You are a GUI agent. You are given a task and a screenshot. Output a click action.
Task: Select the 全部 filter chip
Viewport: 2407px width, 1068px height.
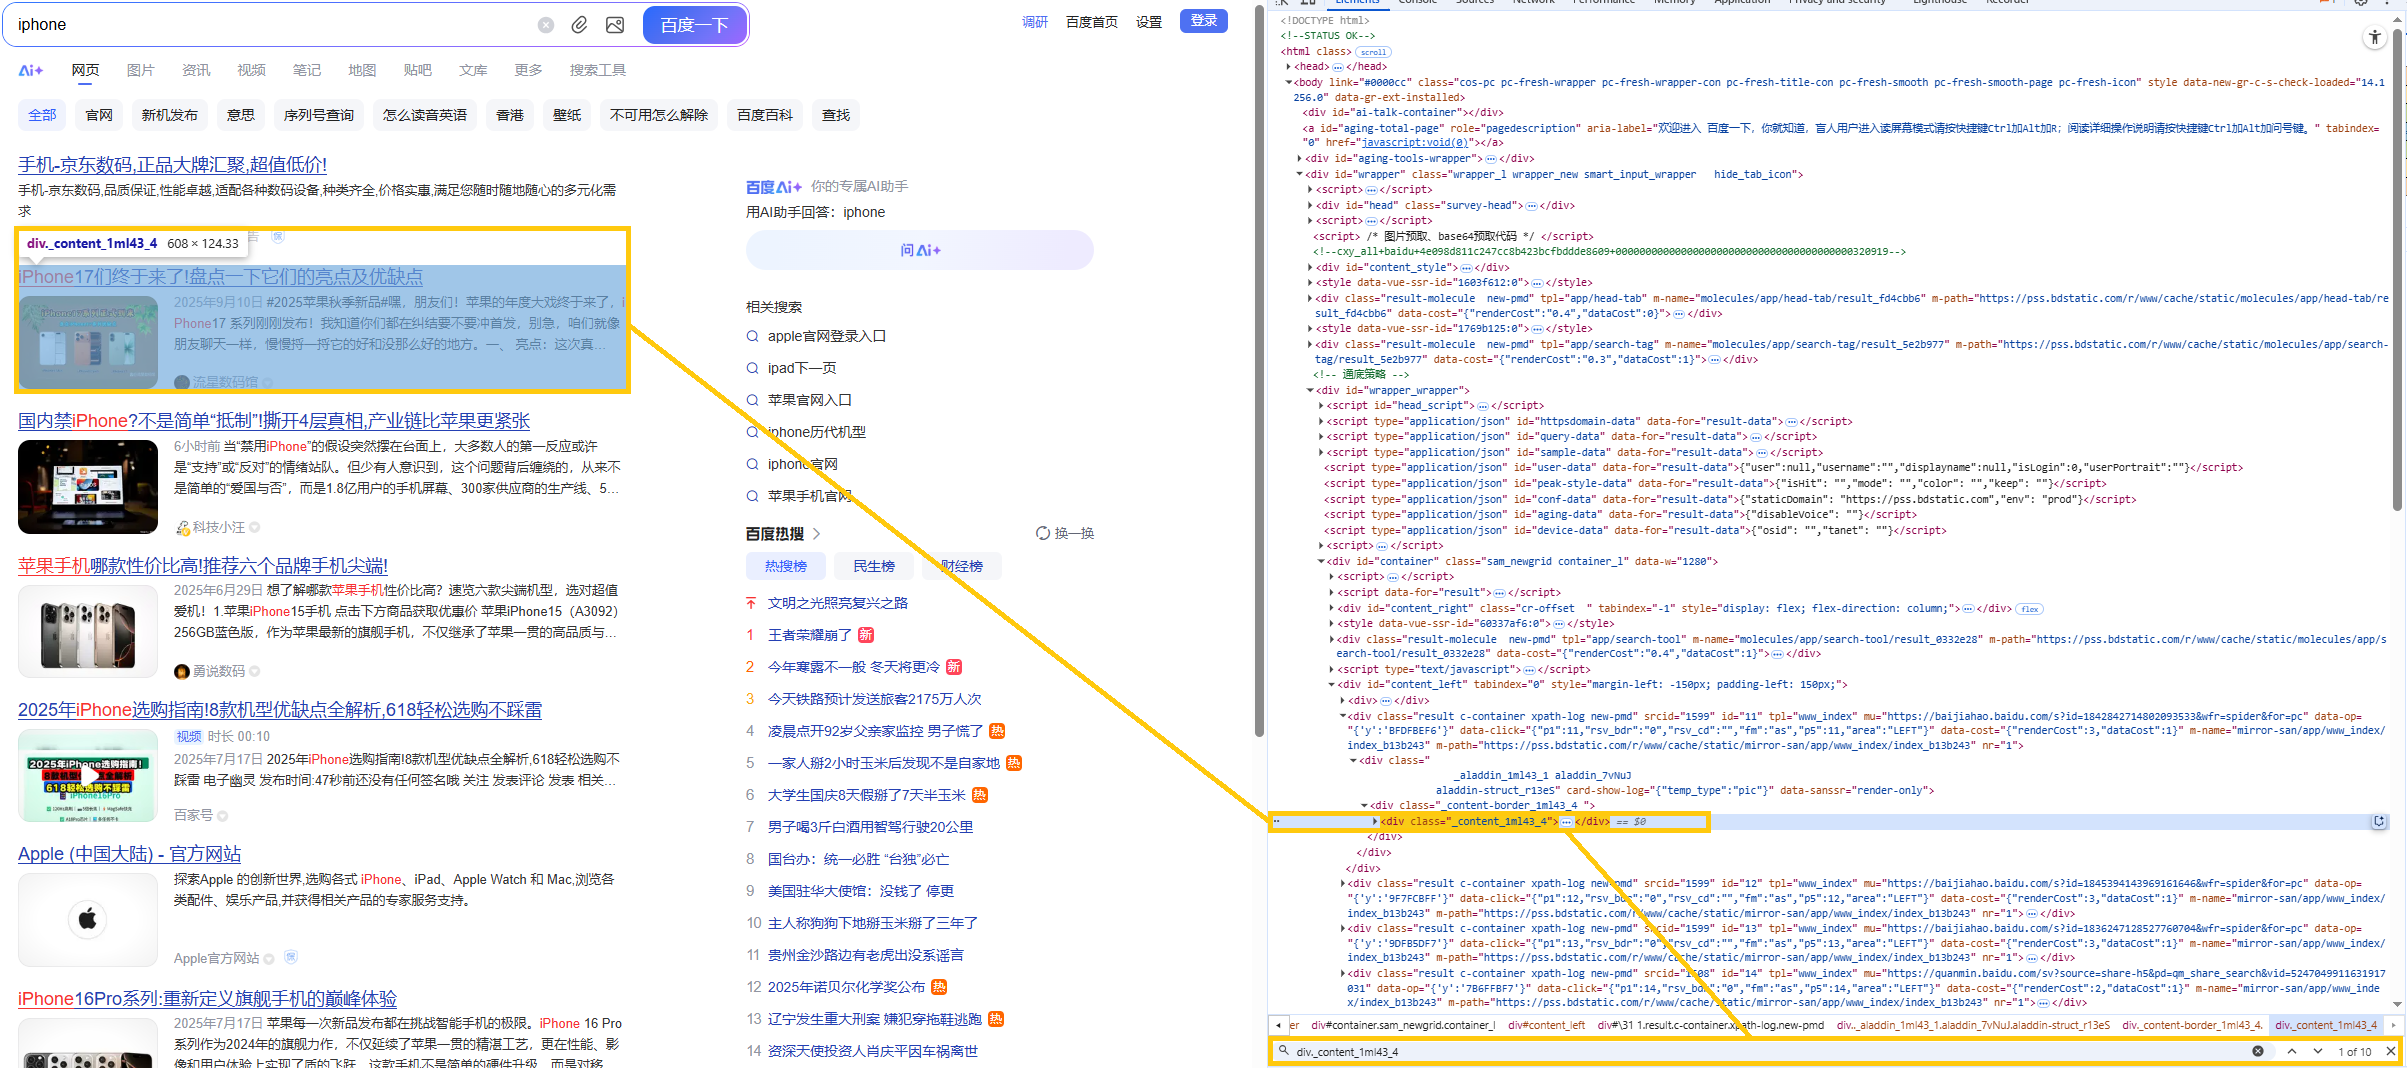pyautogui.click(x=42, y=115)
